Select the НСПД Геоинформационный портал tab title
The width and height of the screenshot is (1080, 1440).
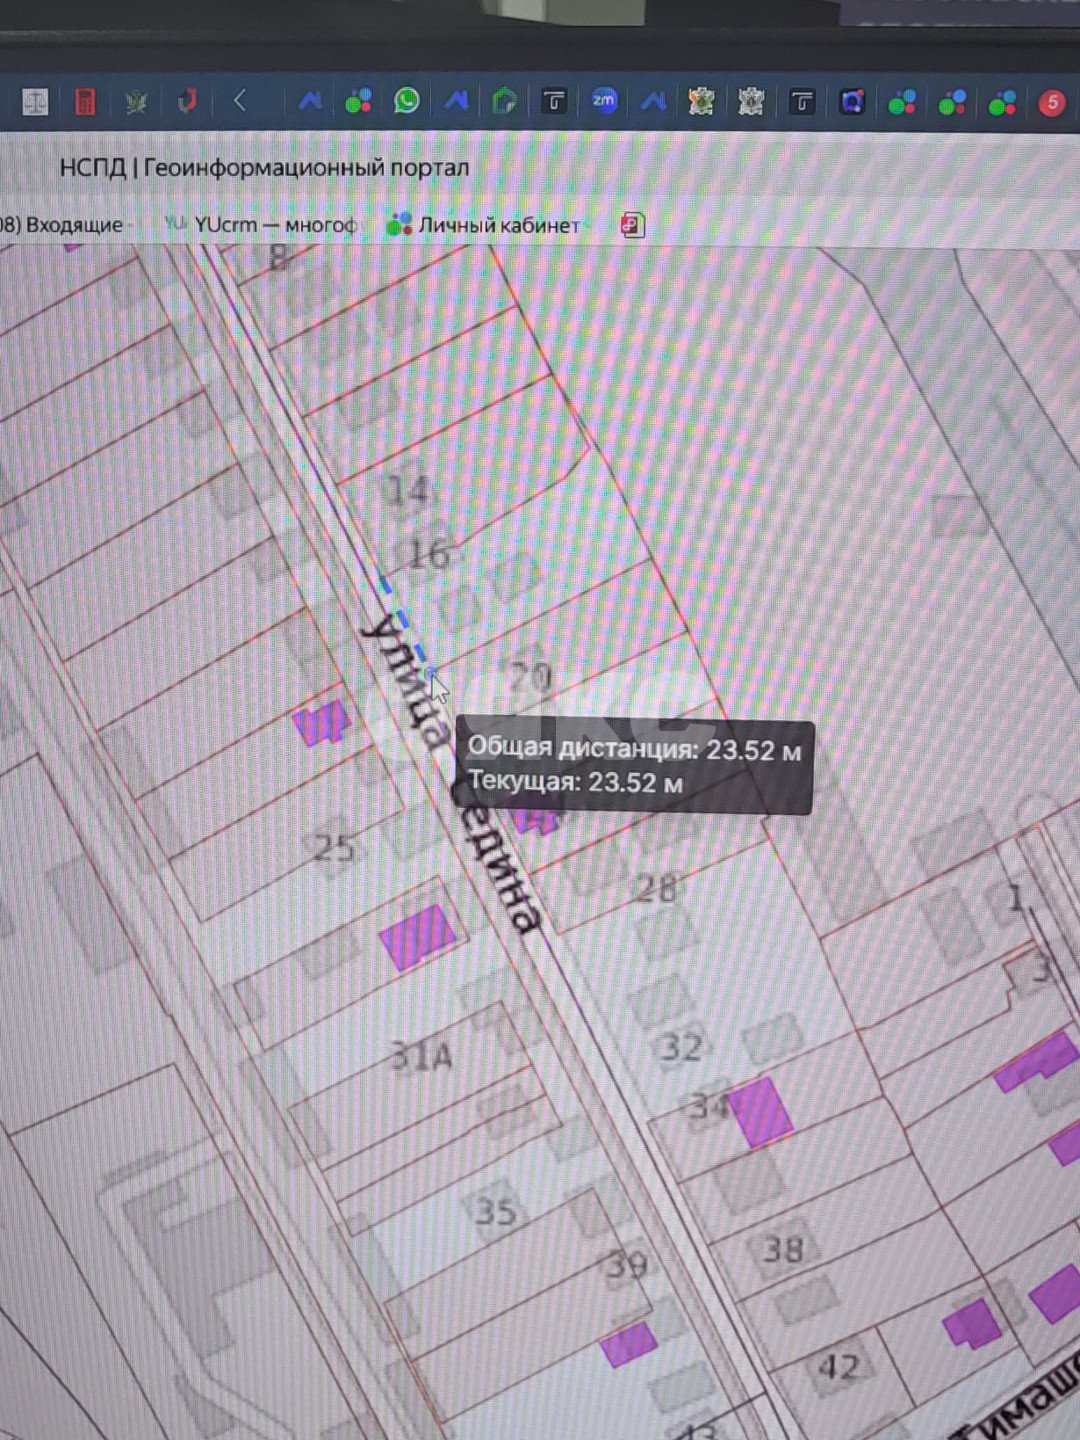click(x=264, y=168)
